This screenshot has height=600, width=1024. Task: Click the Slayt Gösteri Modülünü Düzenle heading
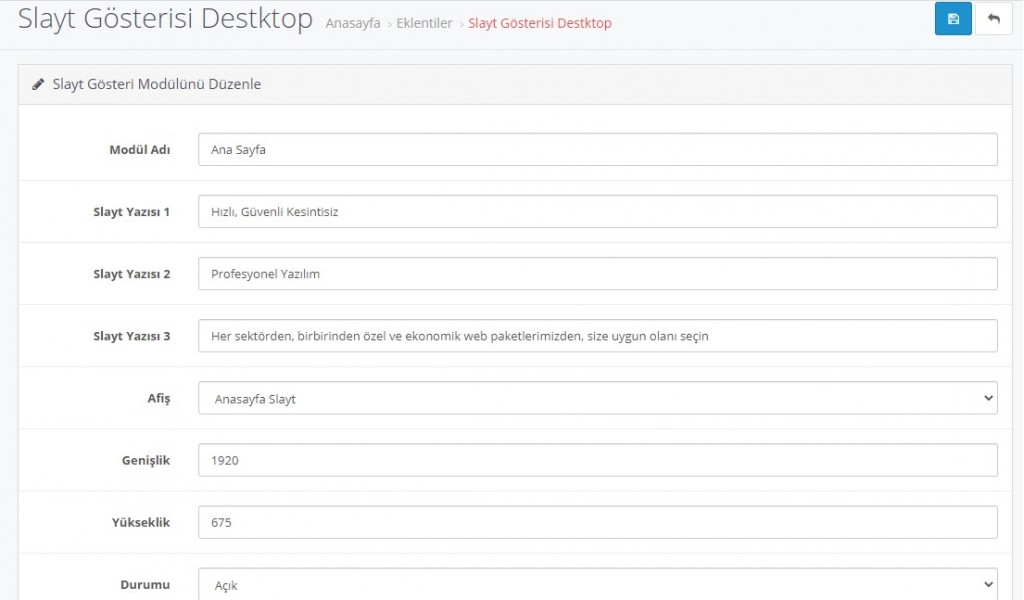tap(156, 85)
